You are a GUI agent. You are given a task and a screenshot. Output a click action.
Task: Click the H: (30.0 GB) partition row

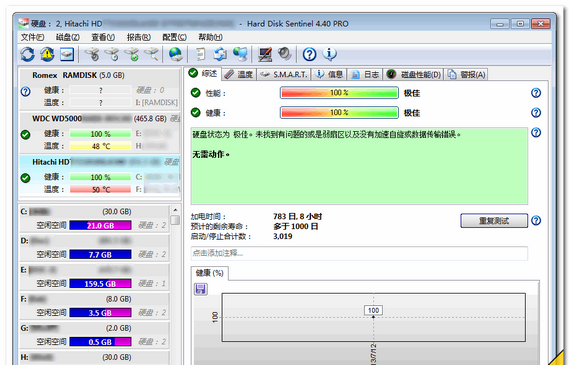pyautogui.click(x=95, y=357)
